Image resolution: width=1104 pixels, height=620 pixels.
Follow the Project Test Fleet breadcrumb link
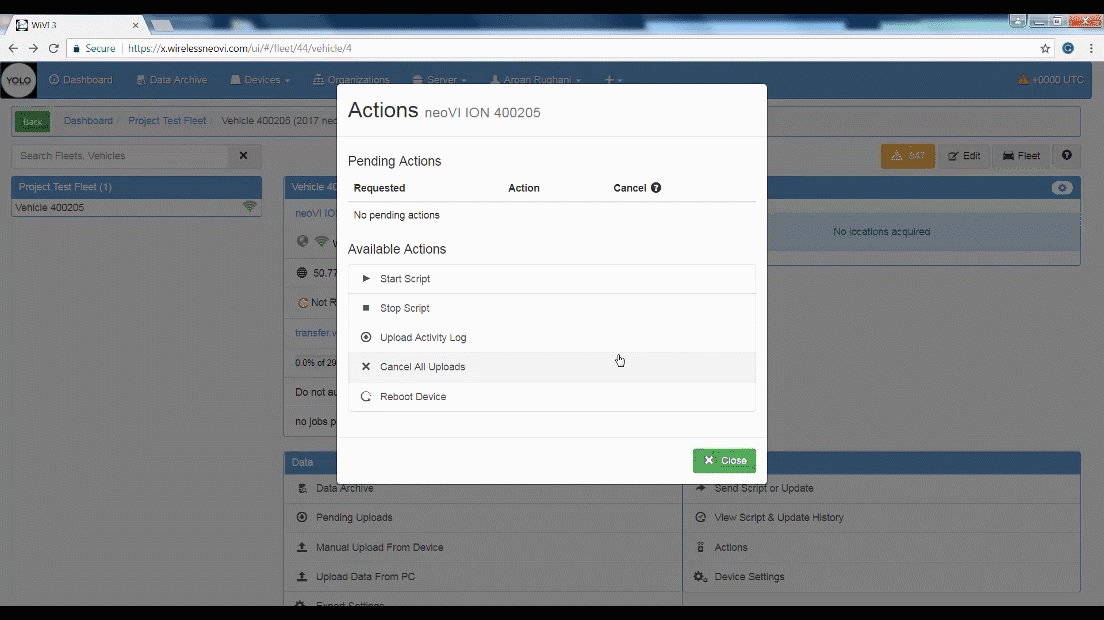[x=167, y=121]
